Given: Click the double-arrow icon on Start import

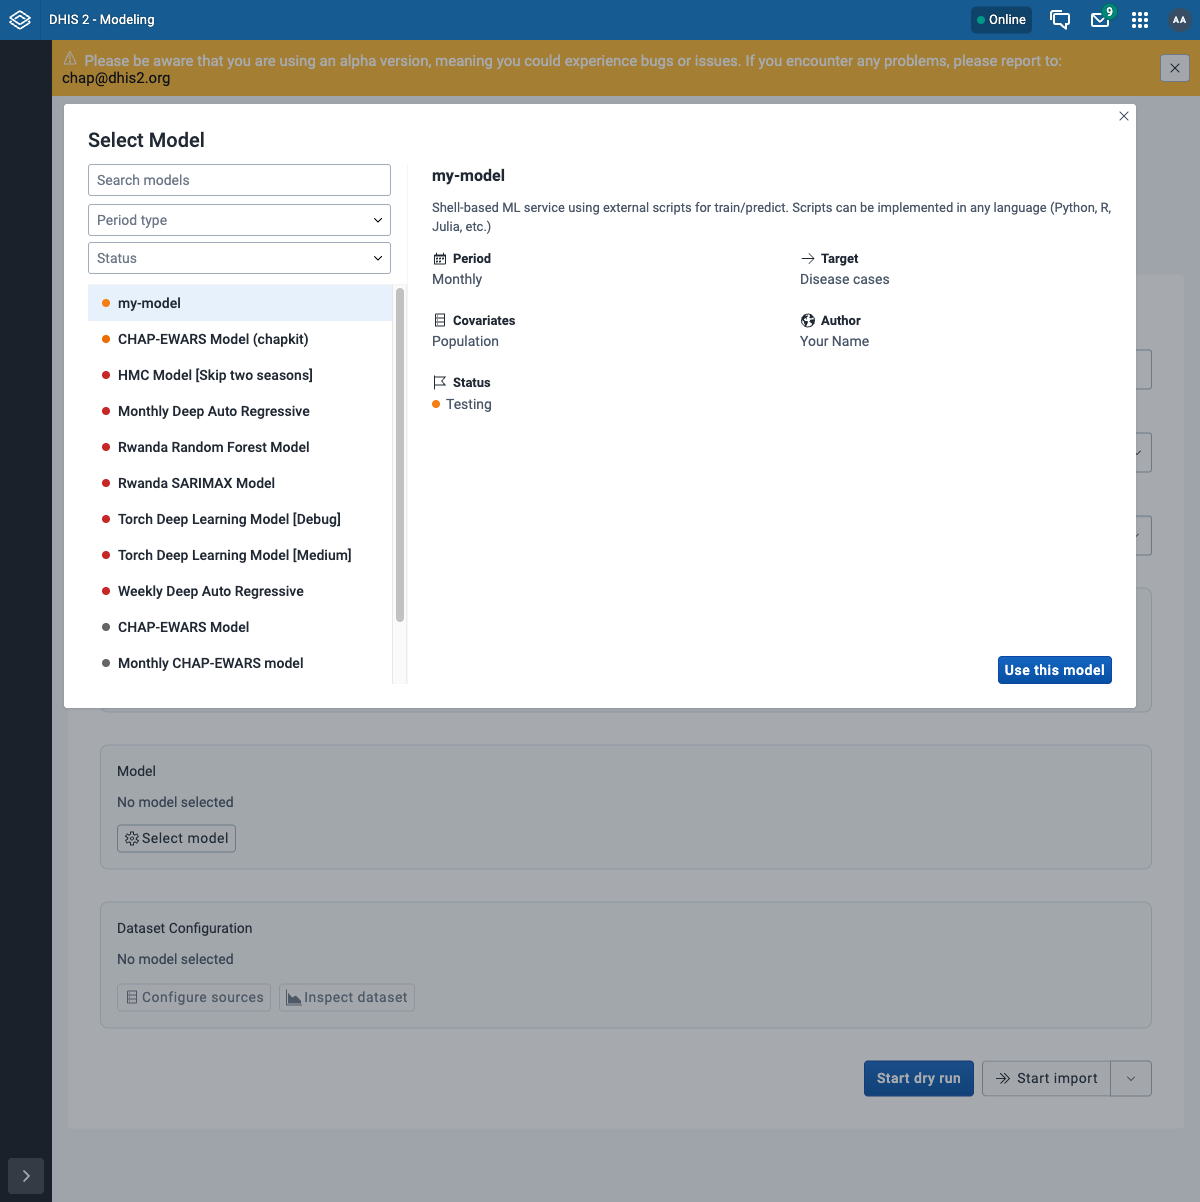Looking at the screenshot, I should tap(1003, 1079).
